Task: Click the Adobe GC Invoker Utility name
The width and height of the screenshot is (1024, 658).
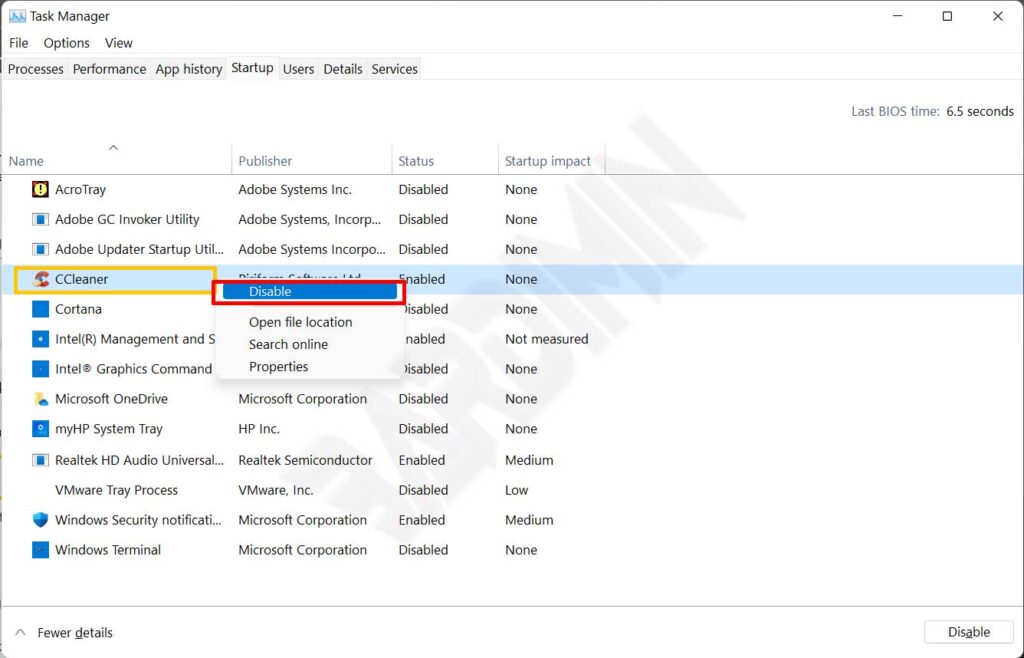Action: [x=127, y=219]
